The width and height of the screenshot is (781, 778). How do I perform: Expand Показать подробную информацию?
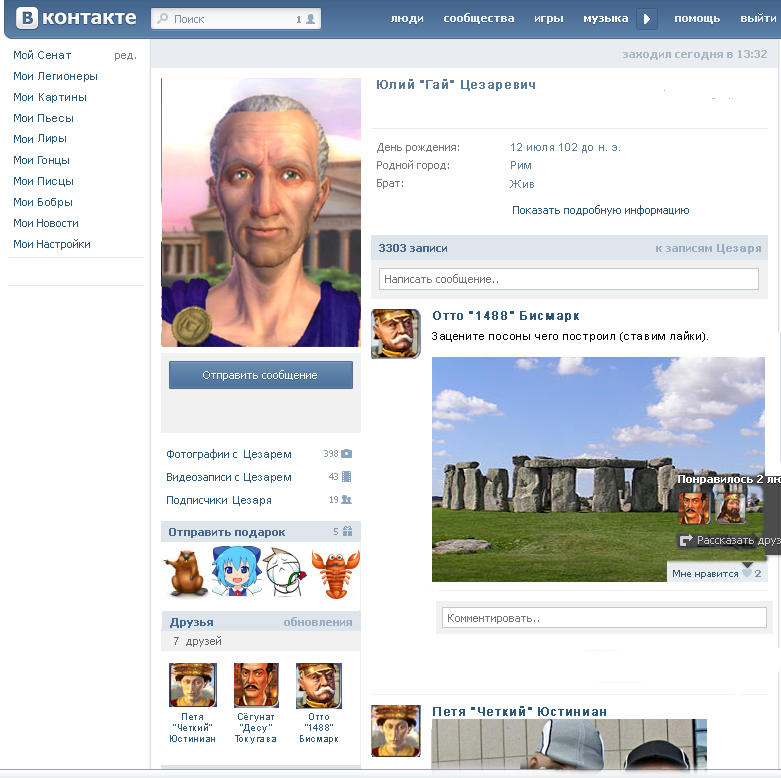(x=600, y=210)
